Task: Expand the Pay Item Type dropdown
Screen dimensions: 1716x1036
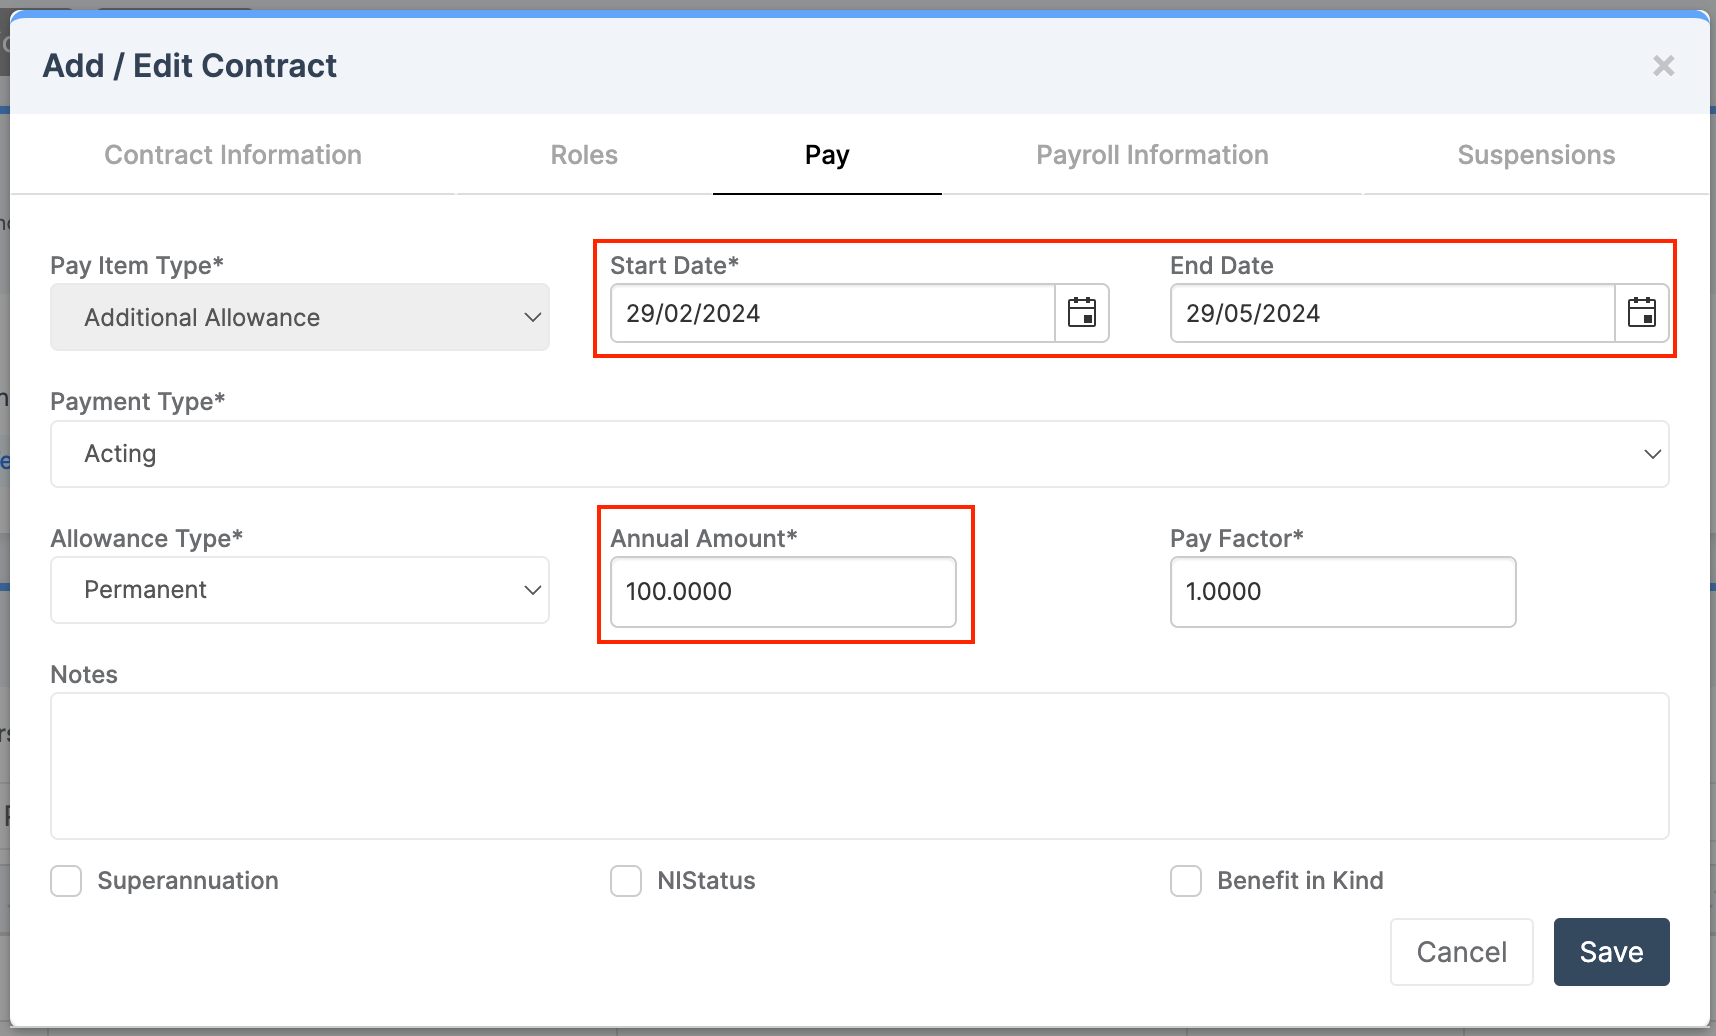Action: [300, 317]
